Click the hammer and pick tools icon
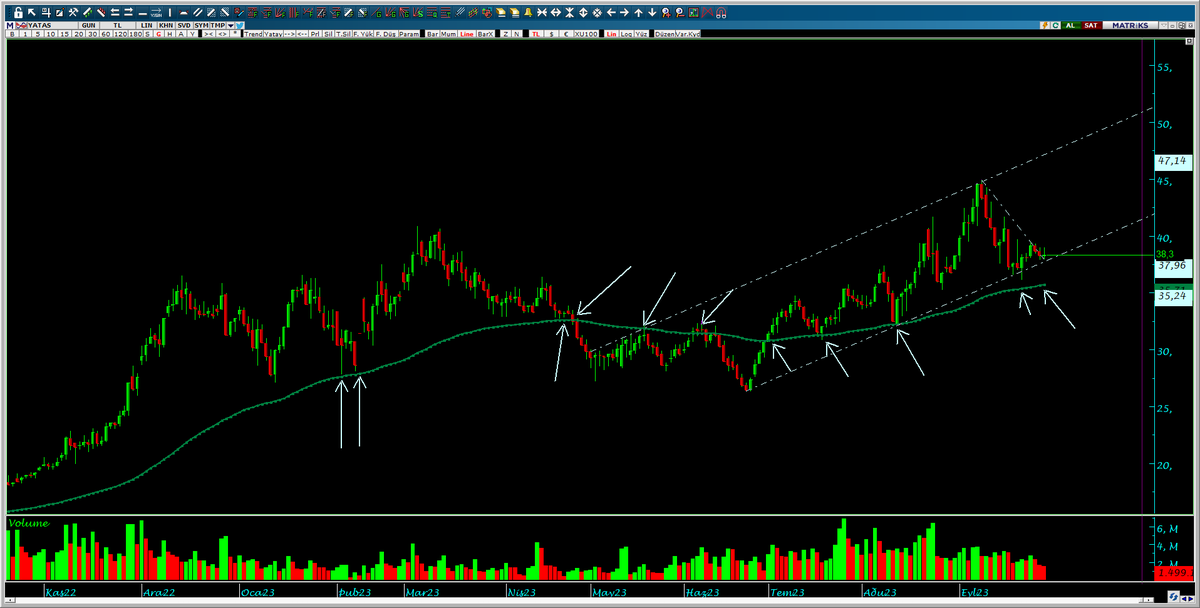The width and height of the screenshot is (1200, 608). click(x=73, y=13)
